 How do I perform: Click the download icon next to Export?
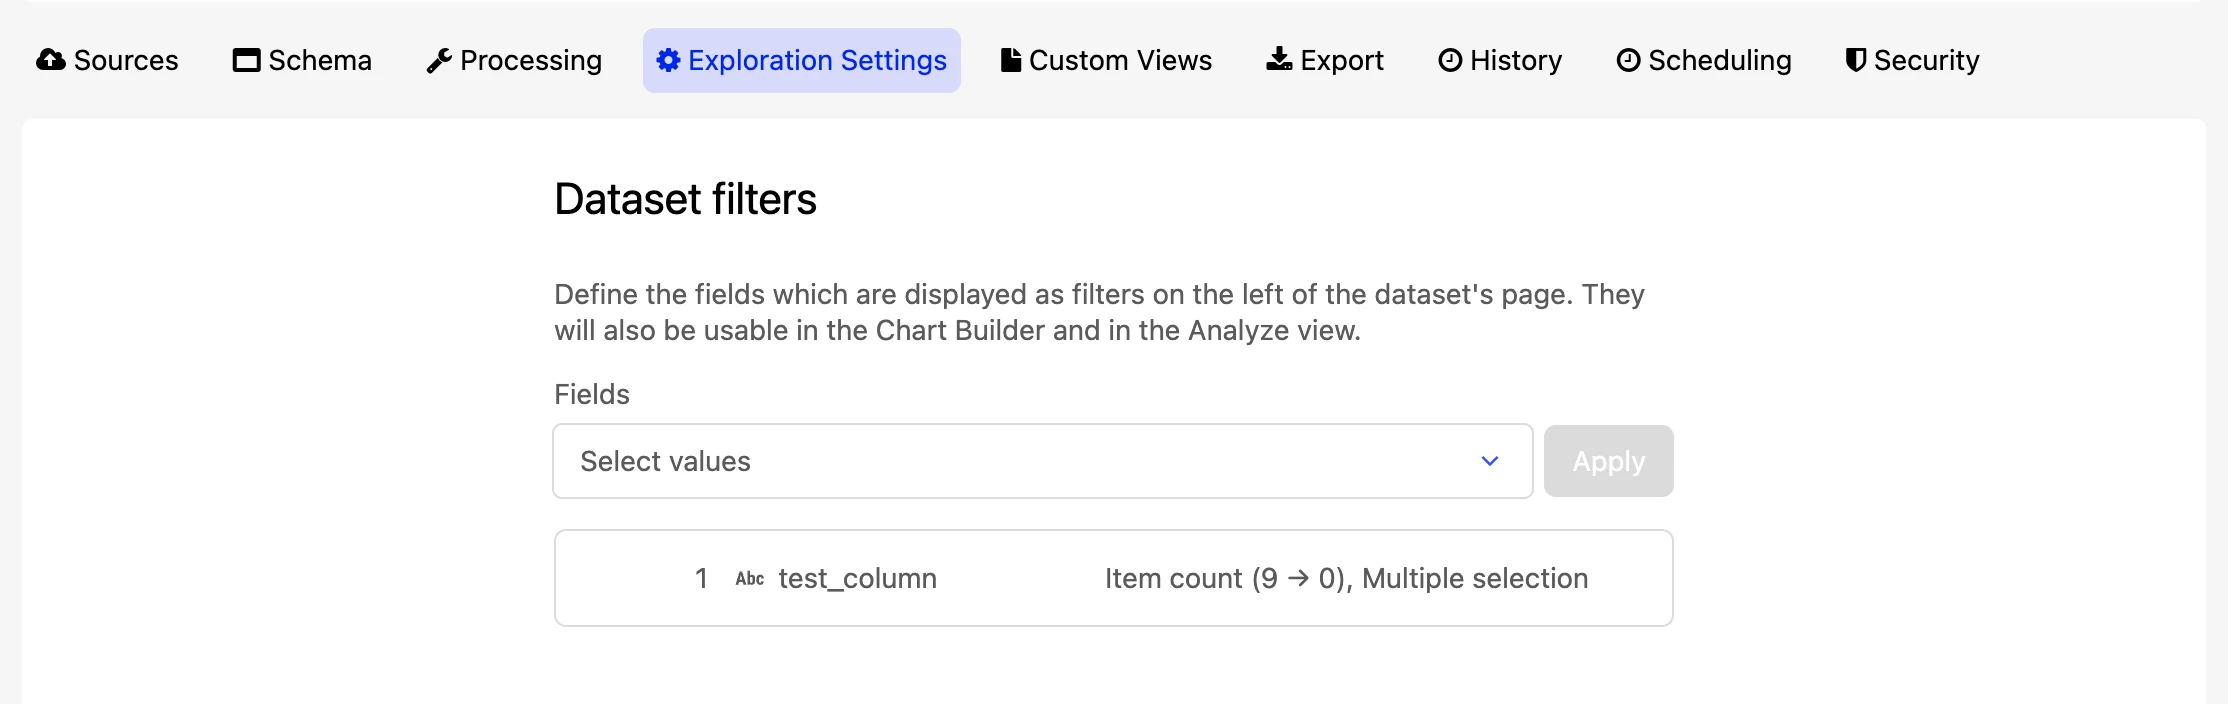coord(1279,60)
